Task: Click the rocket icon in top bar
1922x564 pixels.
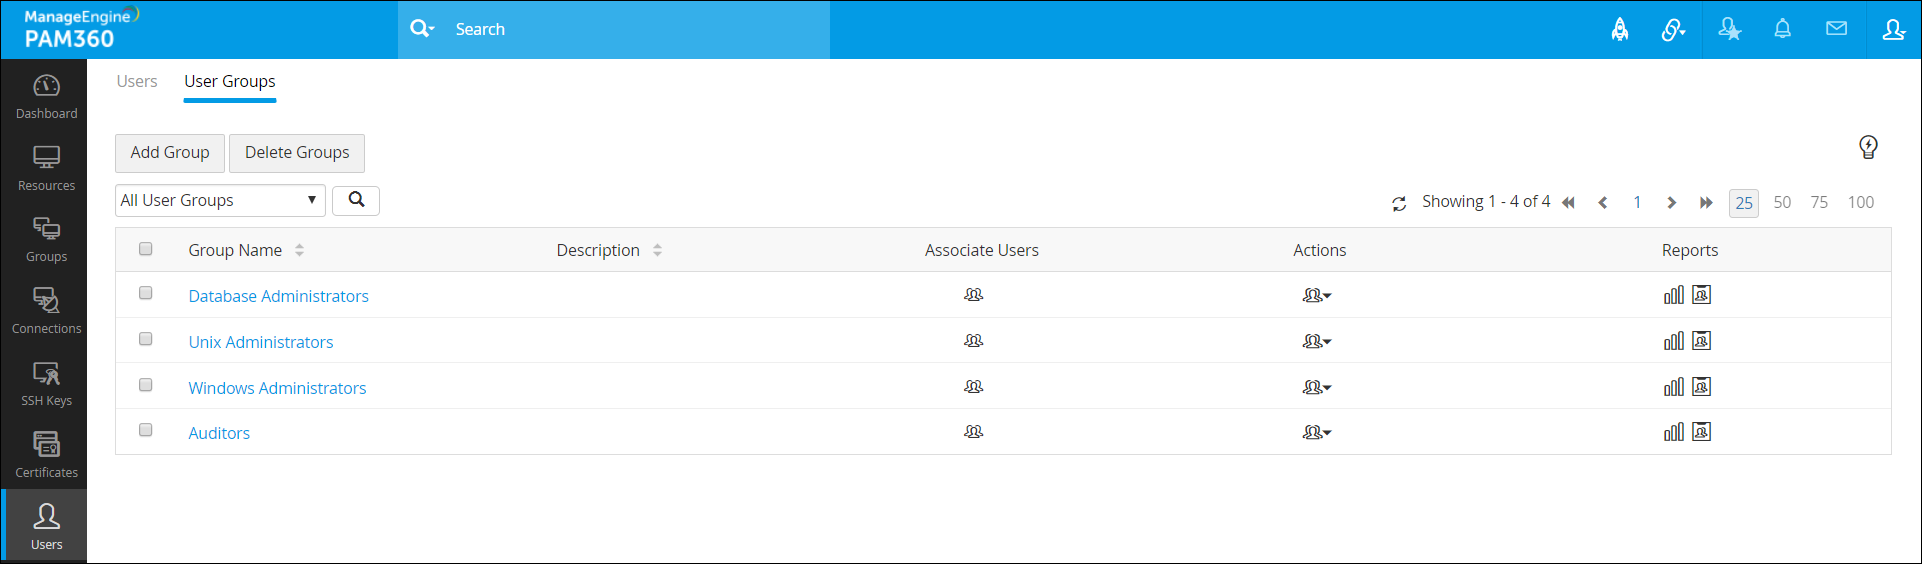Action: tap(1620, 30)
